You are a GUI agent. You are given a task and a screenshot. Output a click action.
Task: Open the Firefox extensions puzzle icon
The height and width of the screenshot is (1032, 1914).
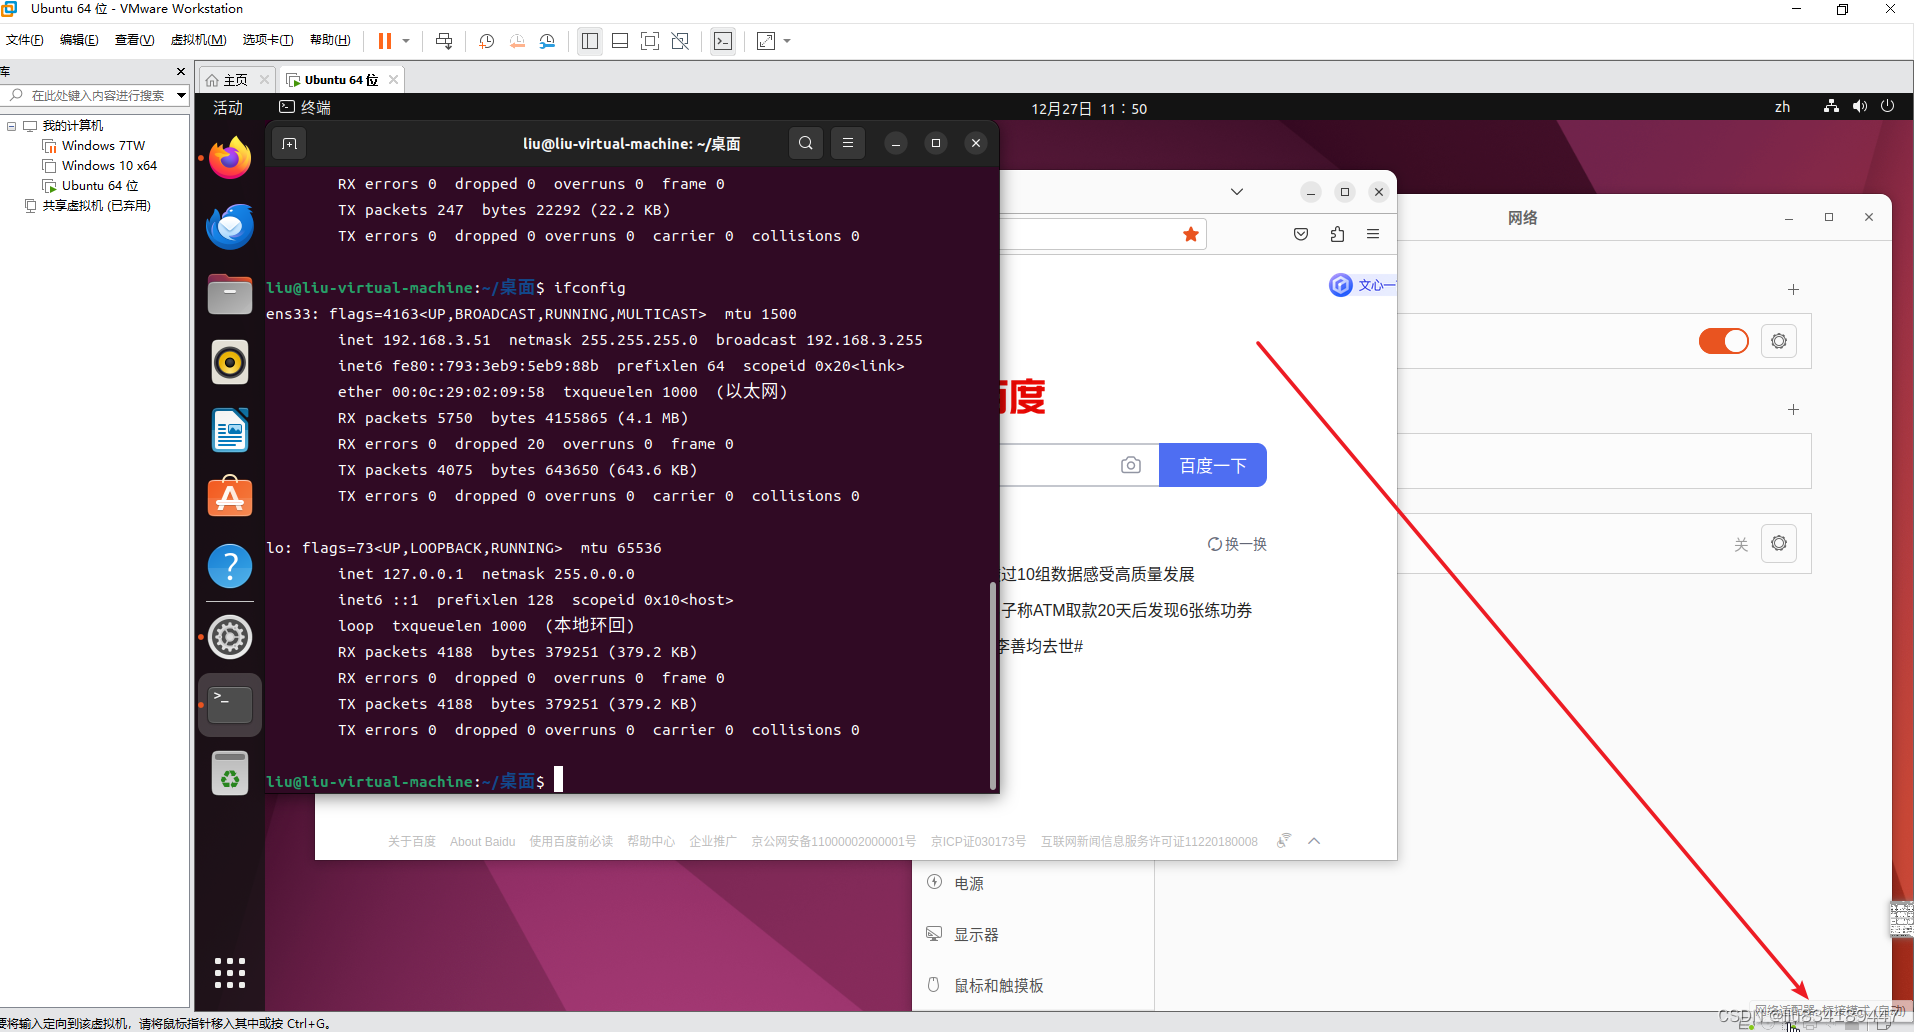pos(1337,234)
